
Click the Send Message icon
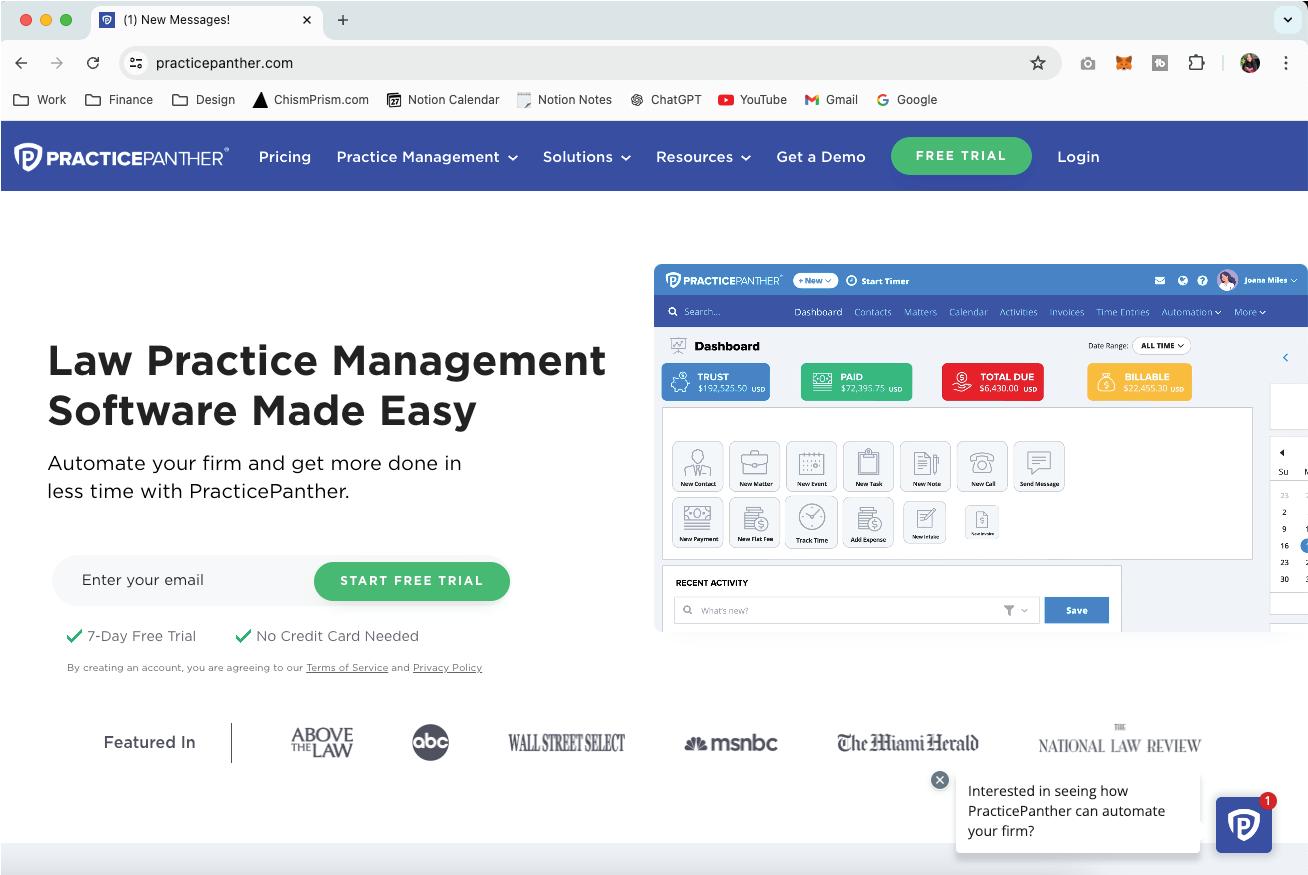[x=1039, y=466]
